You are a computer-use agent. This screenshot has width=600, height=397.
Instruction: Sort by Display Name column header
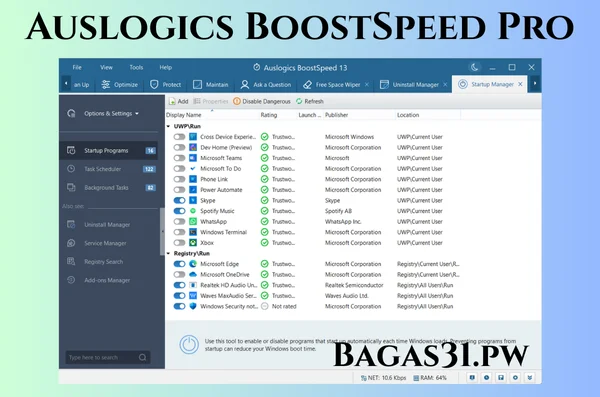183,115
